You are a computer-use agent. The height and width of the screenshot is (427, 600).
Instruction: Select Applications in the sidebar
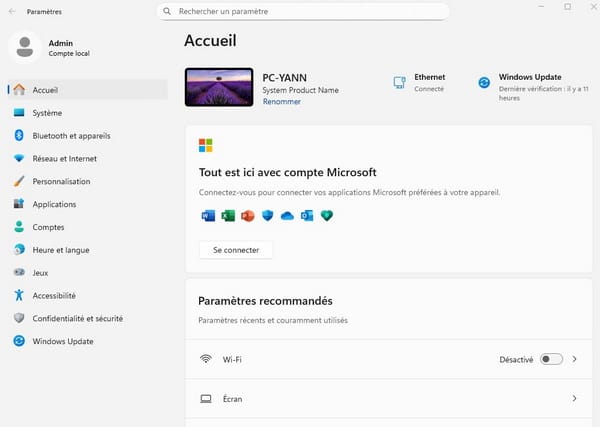tap(88, 204)
